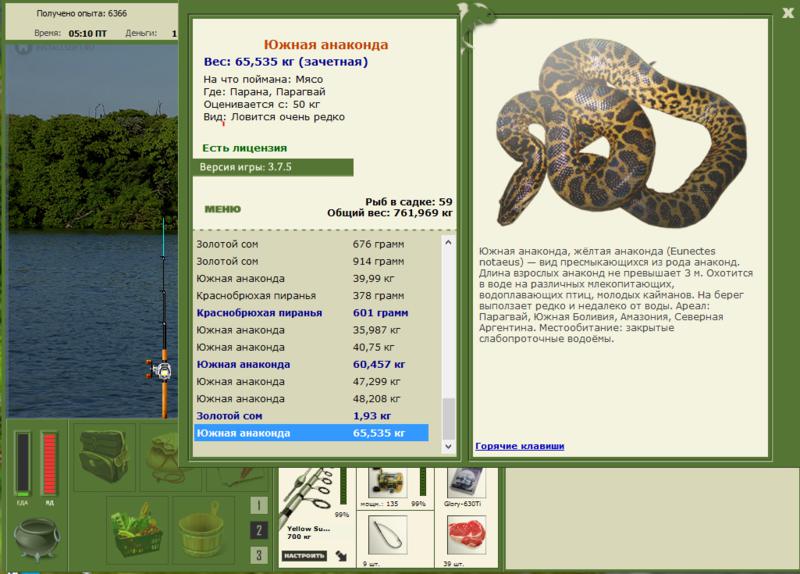The width and height of the screenshot is (800, 574).
Task: Open the Горячие клавиши link
Action: [x=519, y=446]
